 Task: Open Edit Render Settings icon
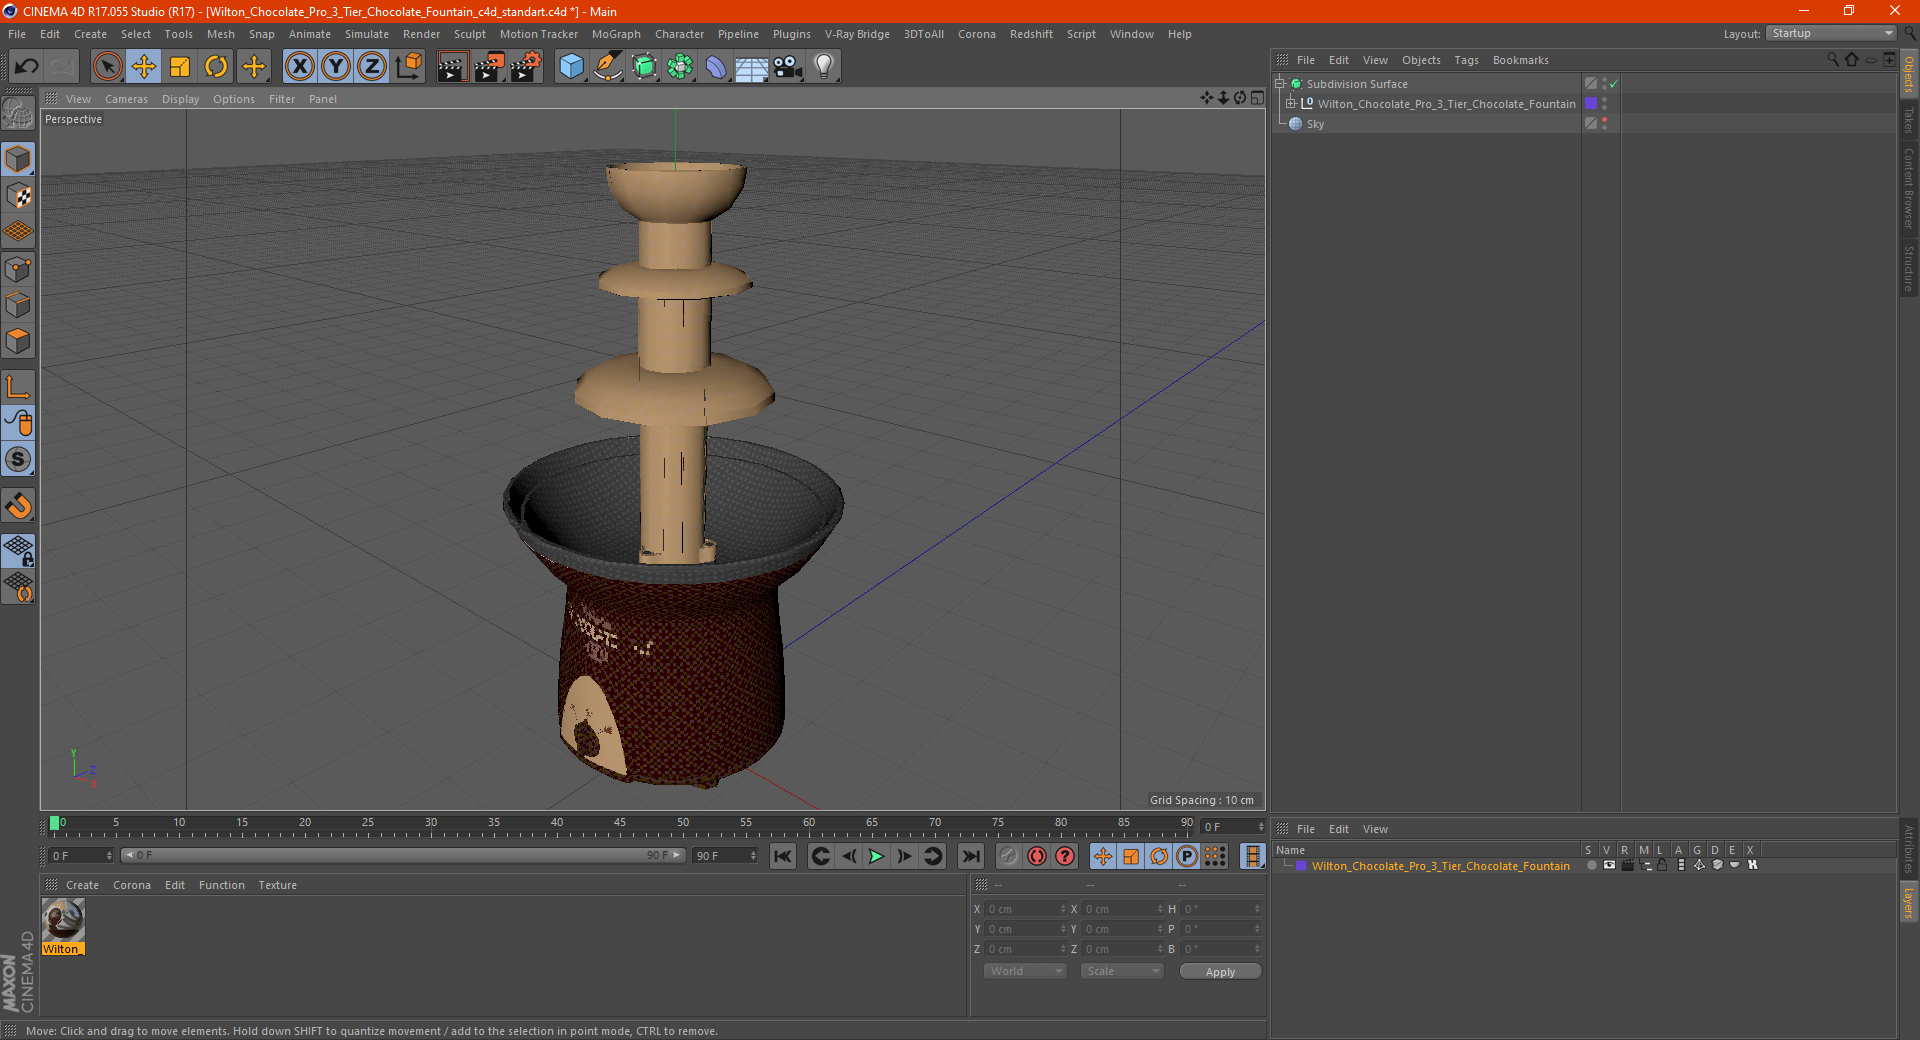coord(526,67)
